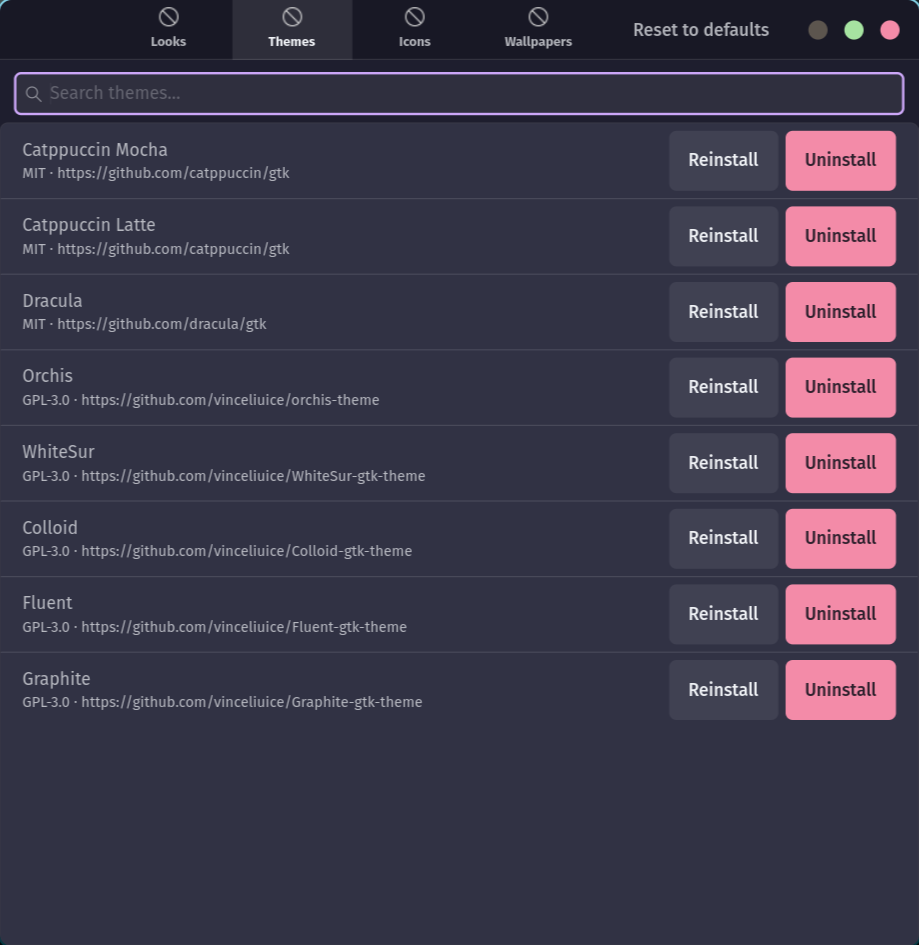Select the Graphite theme row
The width and height of the screenshot is (919, 945).
point(459,690)
